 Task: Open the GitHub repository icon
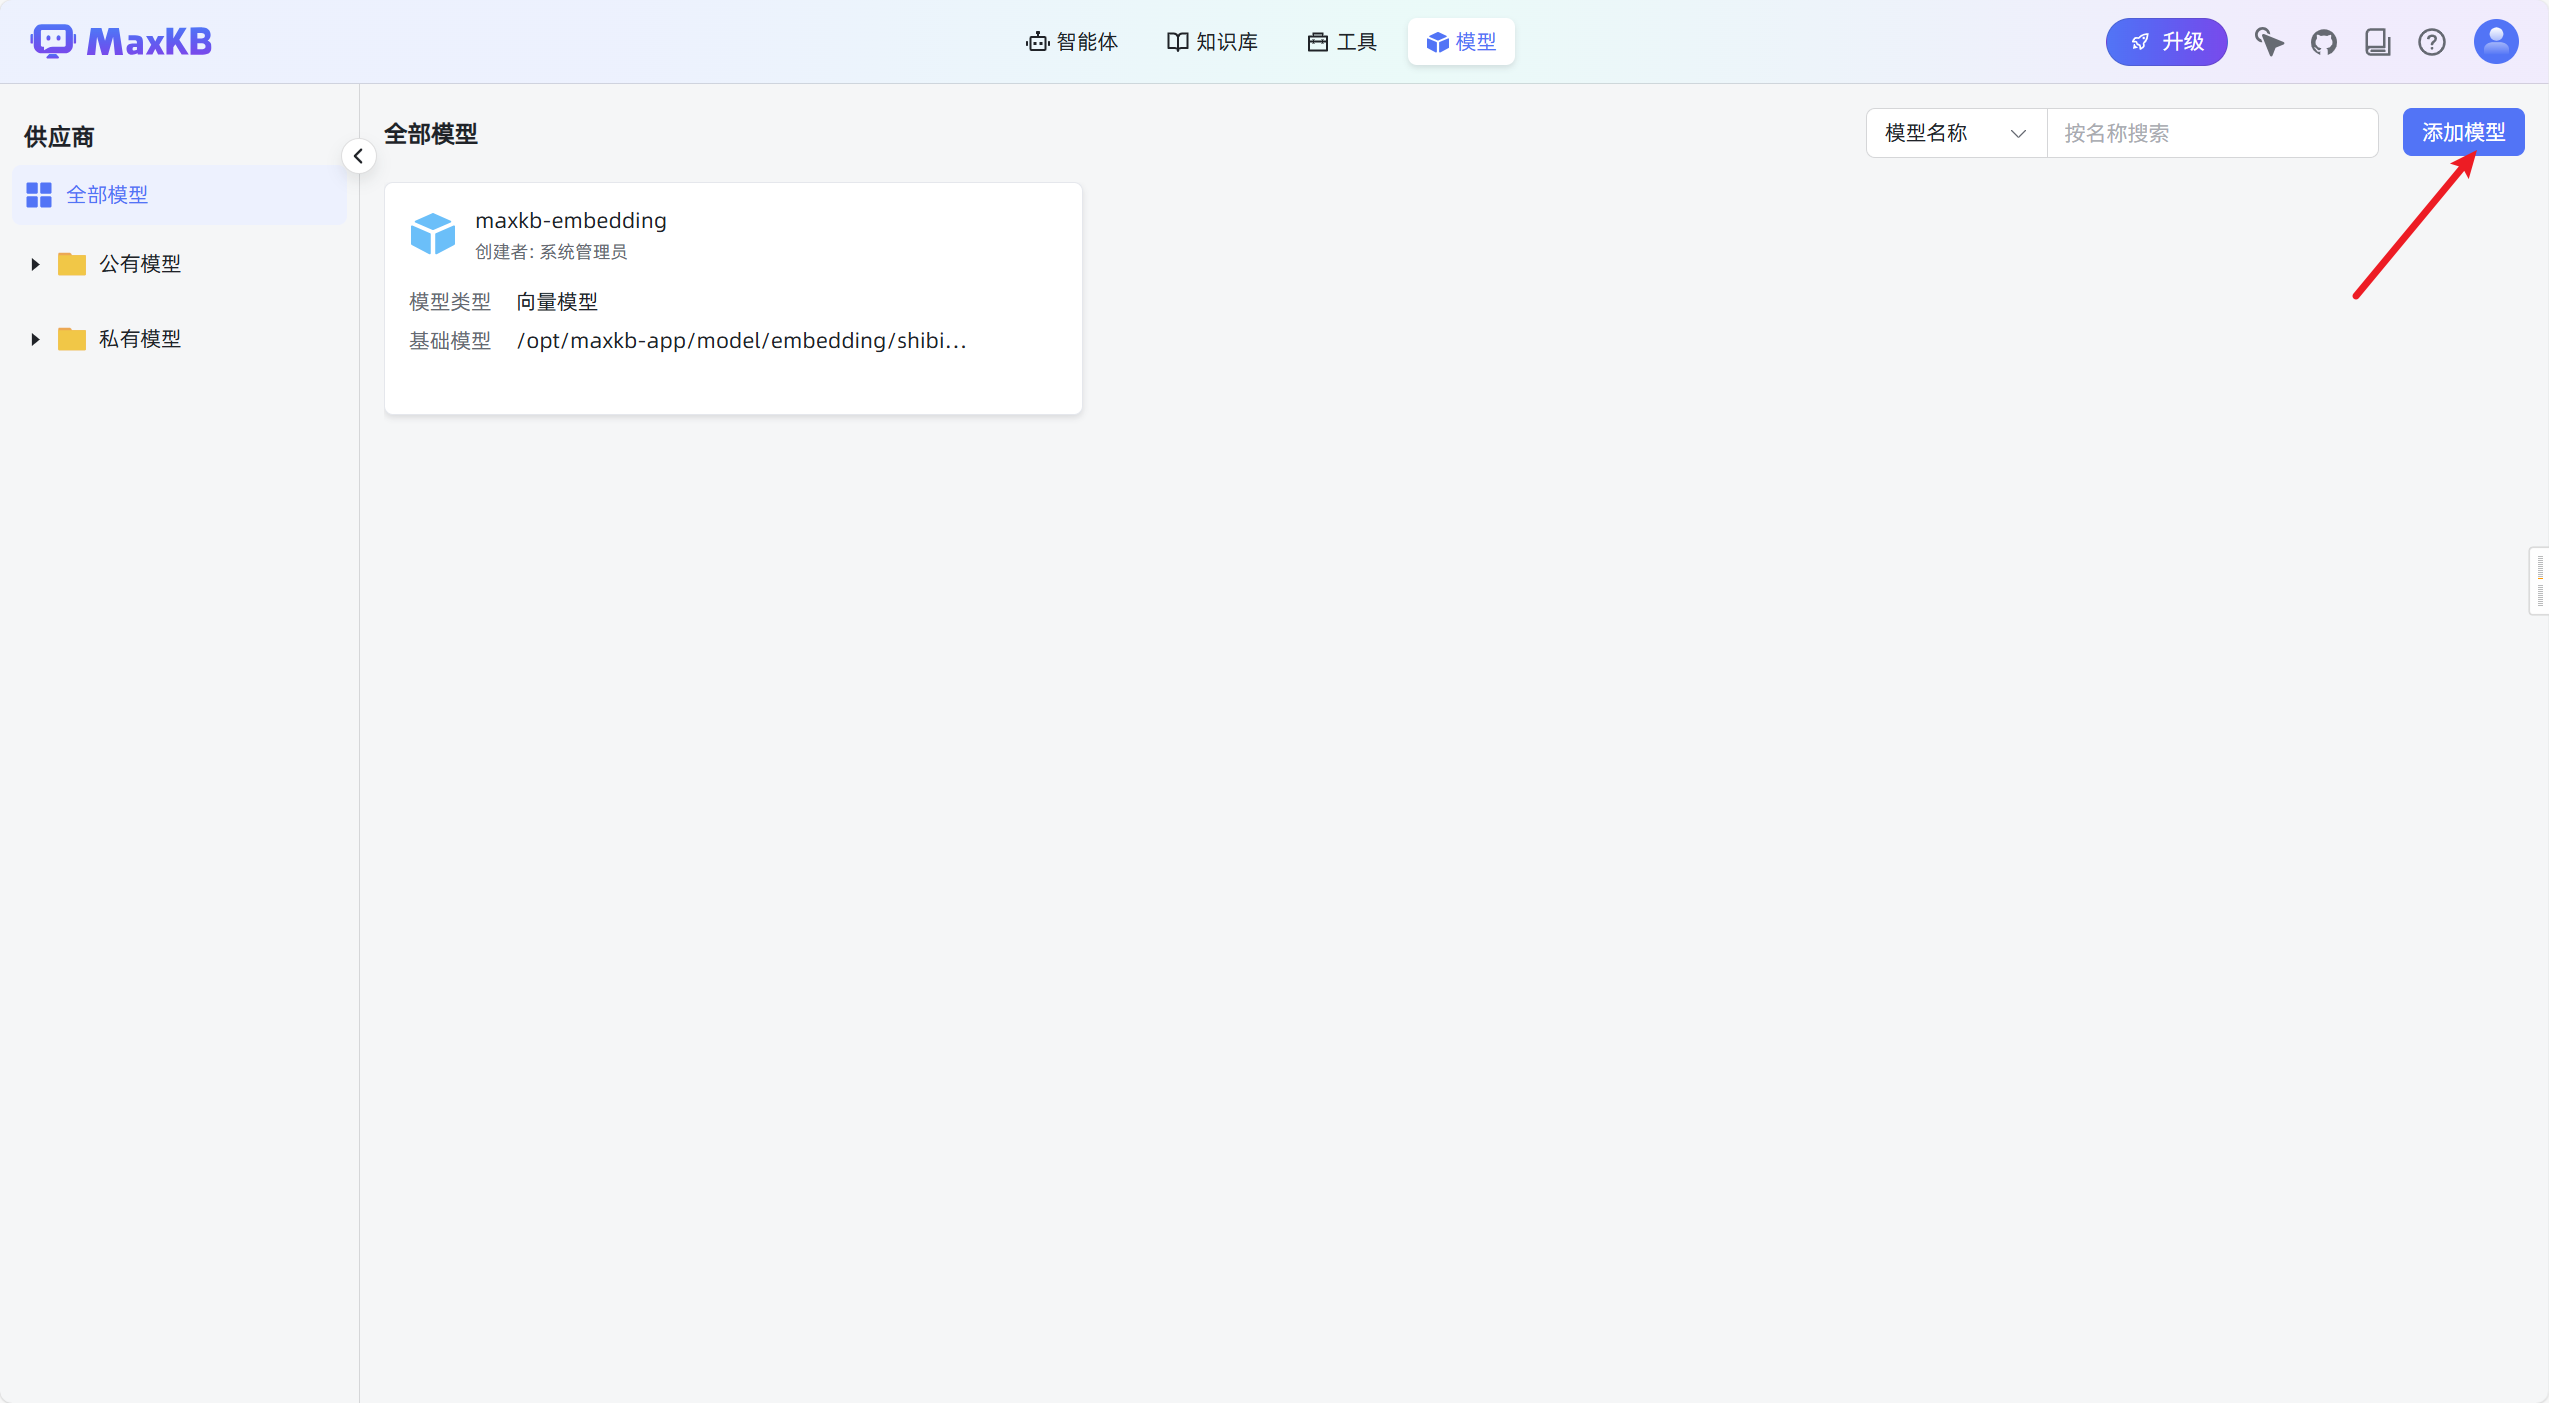[2323, 42]
